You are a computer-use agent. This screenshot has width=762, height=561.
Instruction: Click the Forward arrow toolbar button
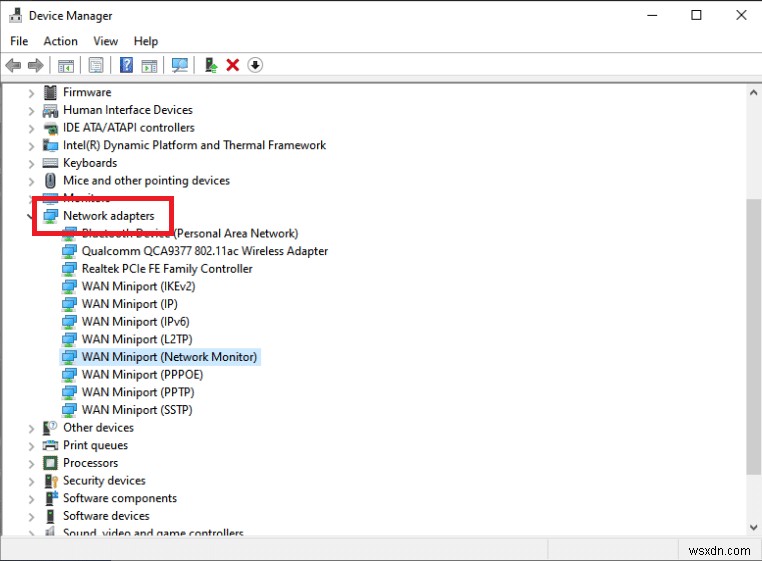coord(35,65)
